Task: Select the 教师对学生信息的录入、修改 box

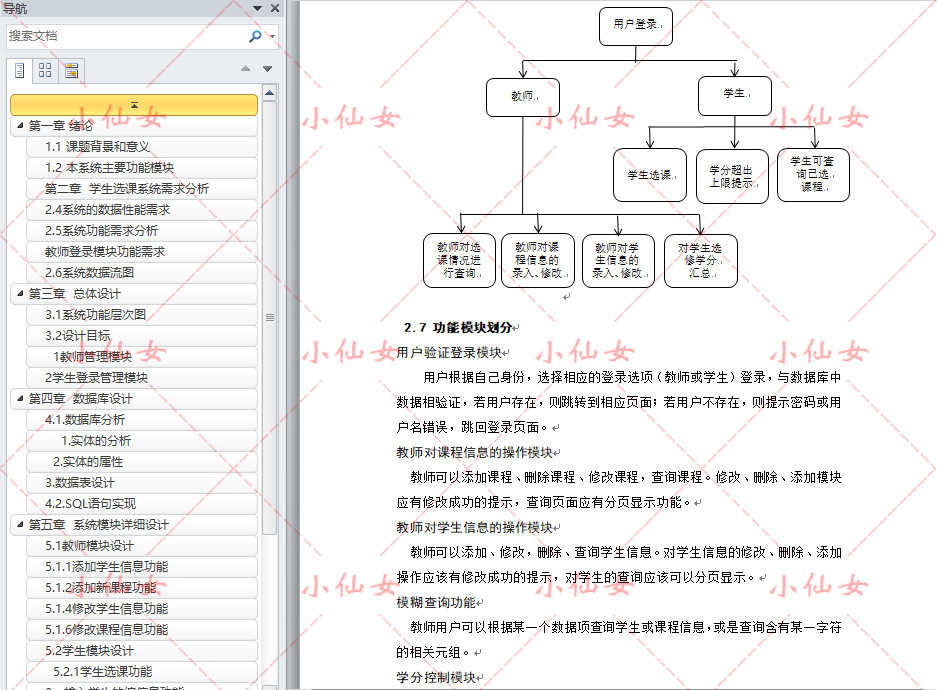Action: 618,261
